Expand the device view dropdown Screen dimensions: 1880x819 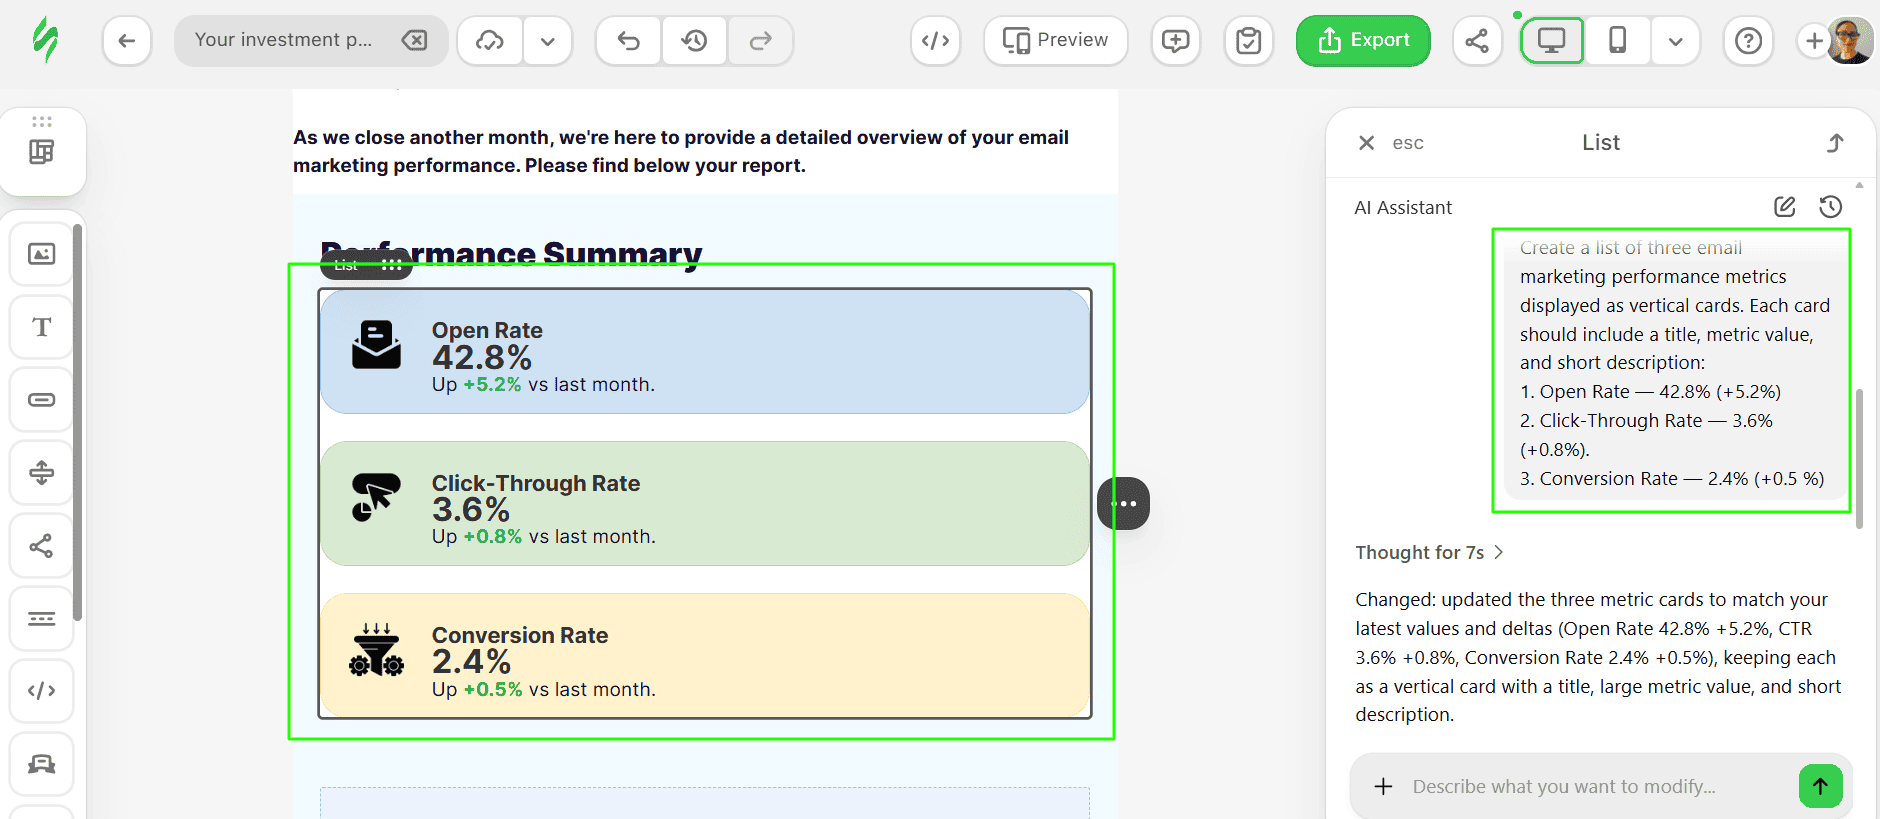point(1676,41)
